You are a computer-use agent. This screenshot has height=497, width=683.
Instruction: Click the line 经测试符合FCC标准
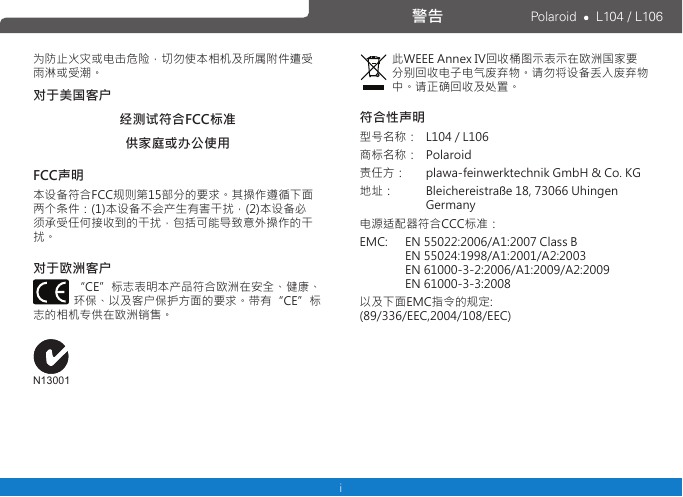(x=178, y=119)
